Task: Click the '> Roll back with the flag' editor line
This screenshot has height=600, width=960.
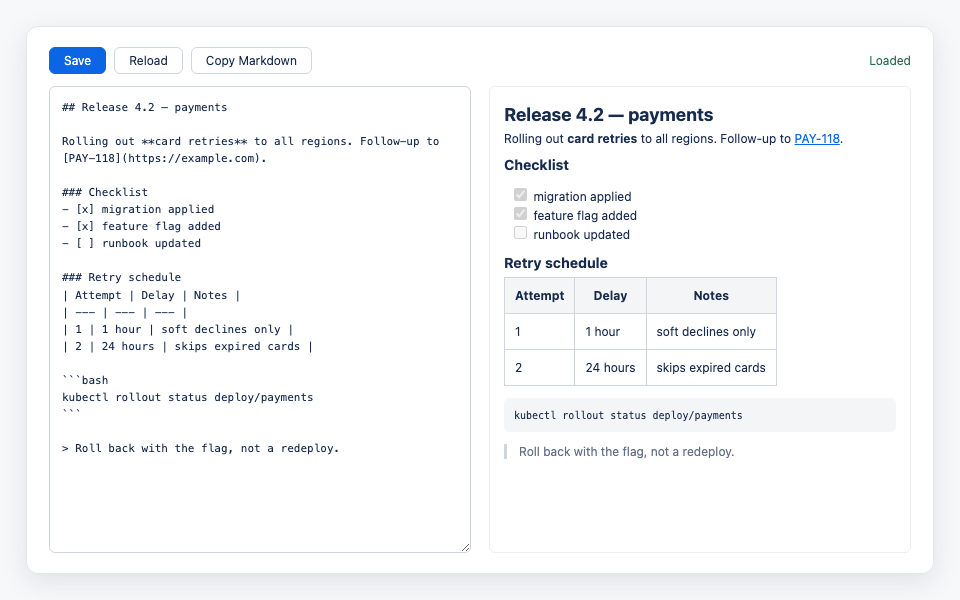Action: (x=200, y=448)
